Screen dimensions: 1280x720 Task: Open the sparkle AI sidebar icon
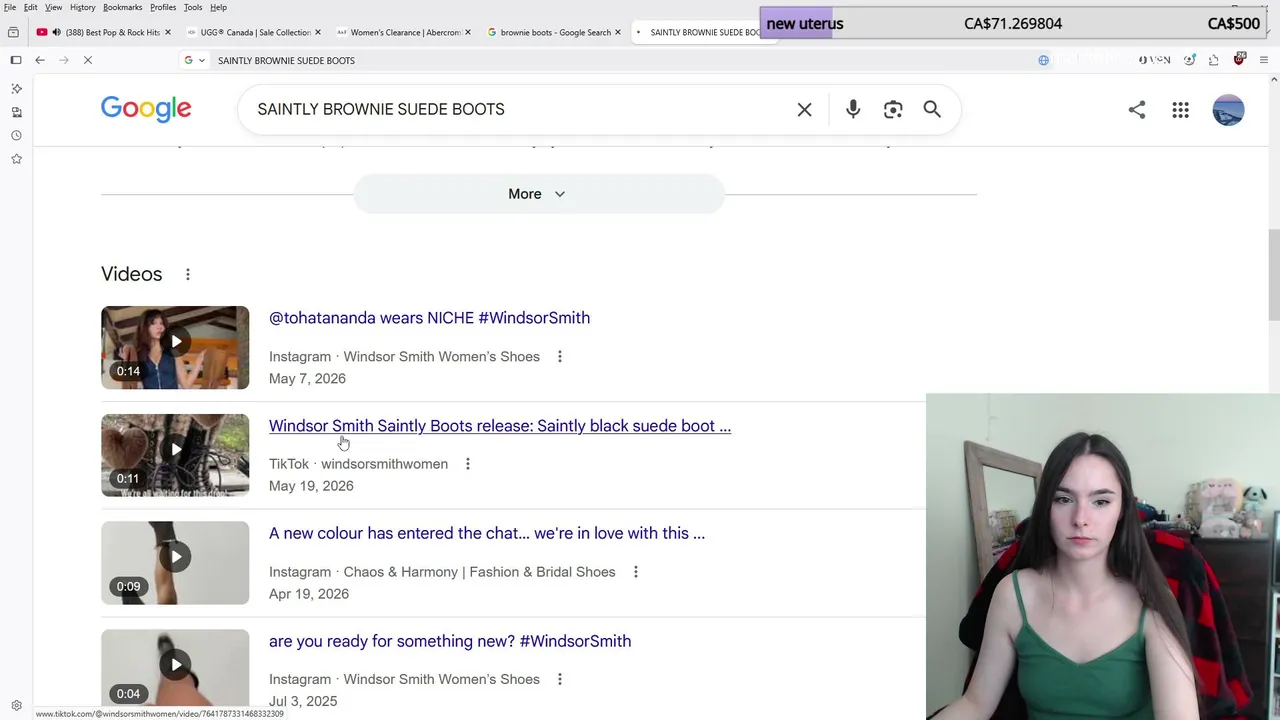click(x=16, y=89)
